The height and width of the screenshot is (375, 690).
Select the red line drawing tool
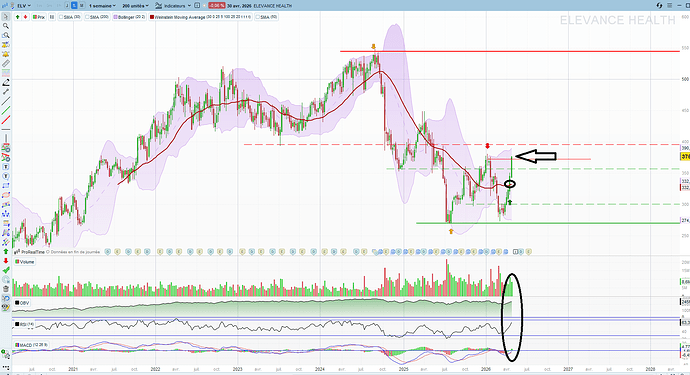point(6,120)
